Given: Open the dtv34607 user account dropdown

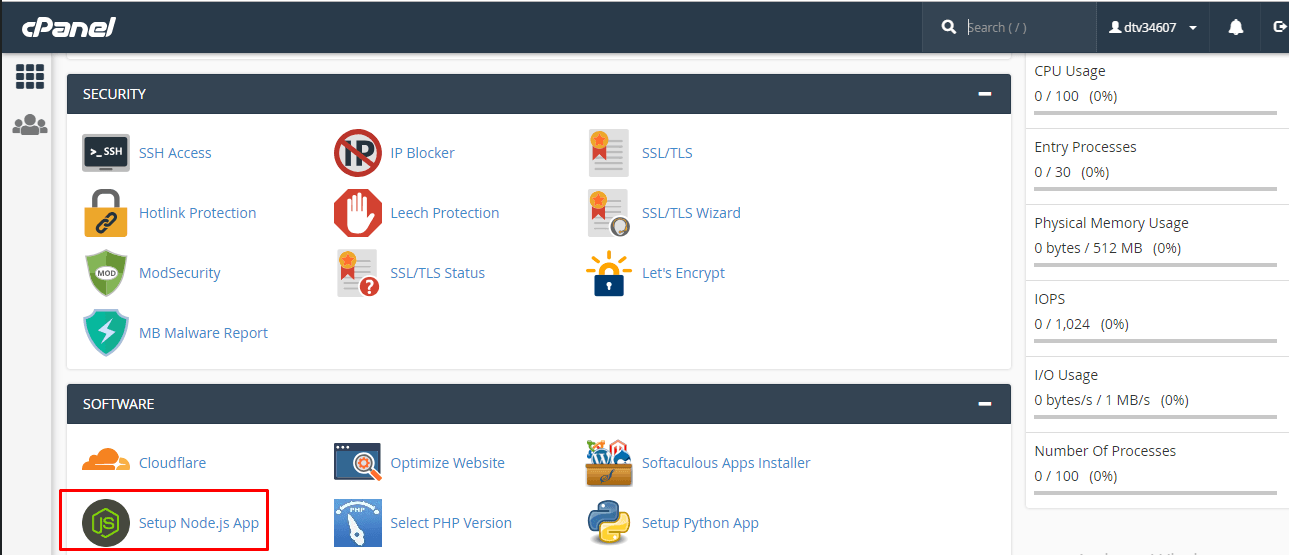Looking at the screenshot, I should (1153, 28).
